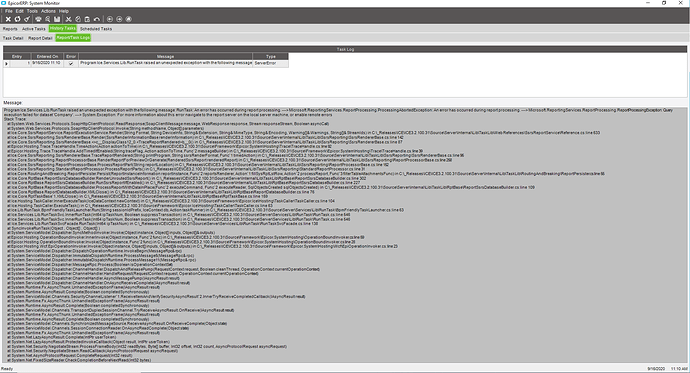The width and height of the screenshot is (690, 373).
Task: Open the Tools menu
Action: coord(32,11)
